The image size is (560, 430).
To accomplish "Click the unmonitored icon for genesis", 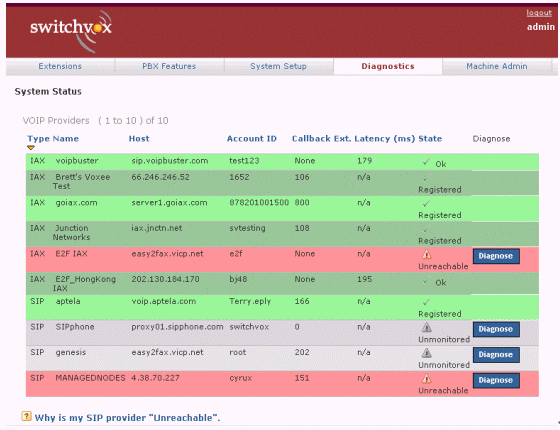I will coord(426,353).
